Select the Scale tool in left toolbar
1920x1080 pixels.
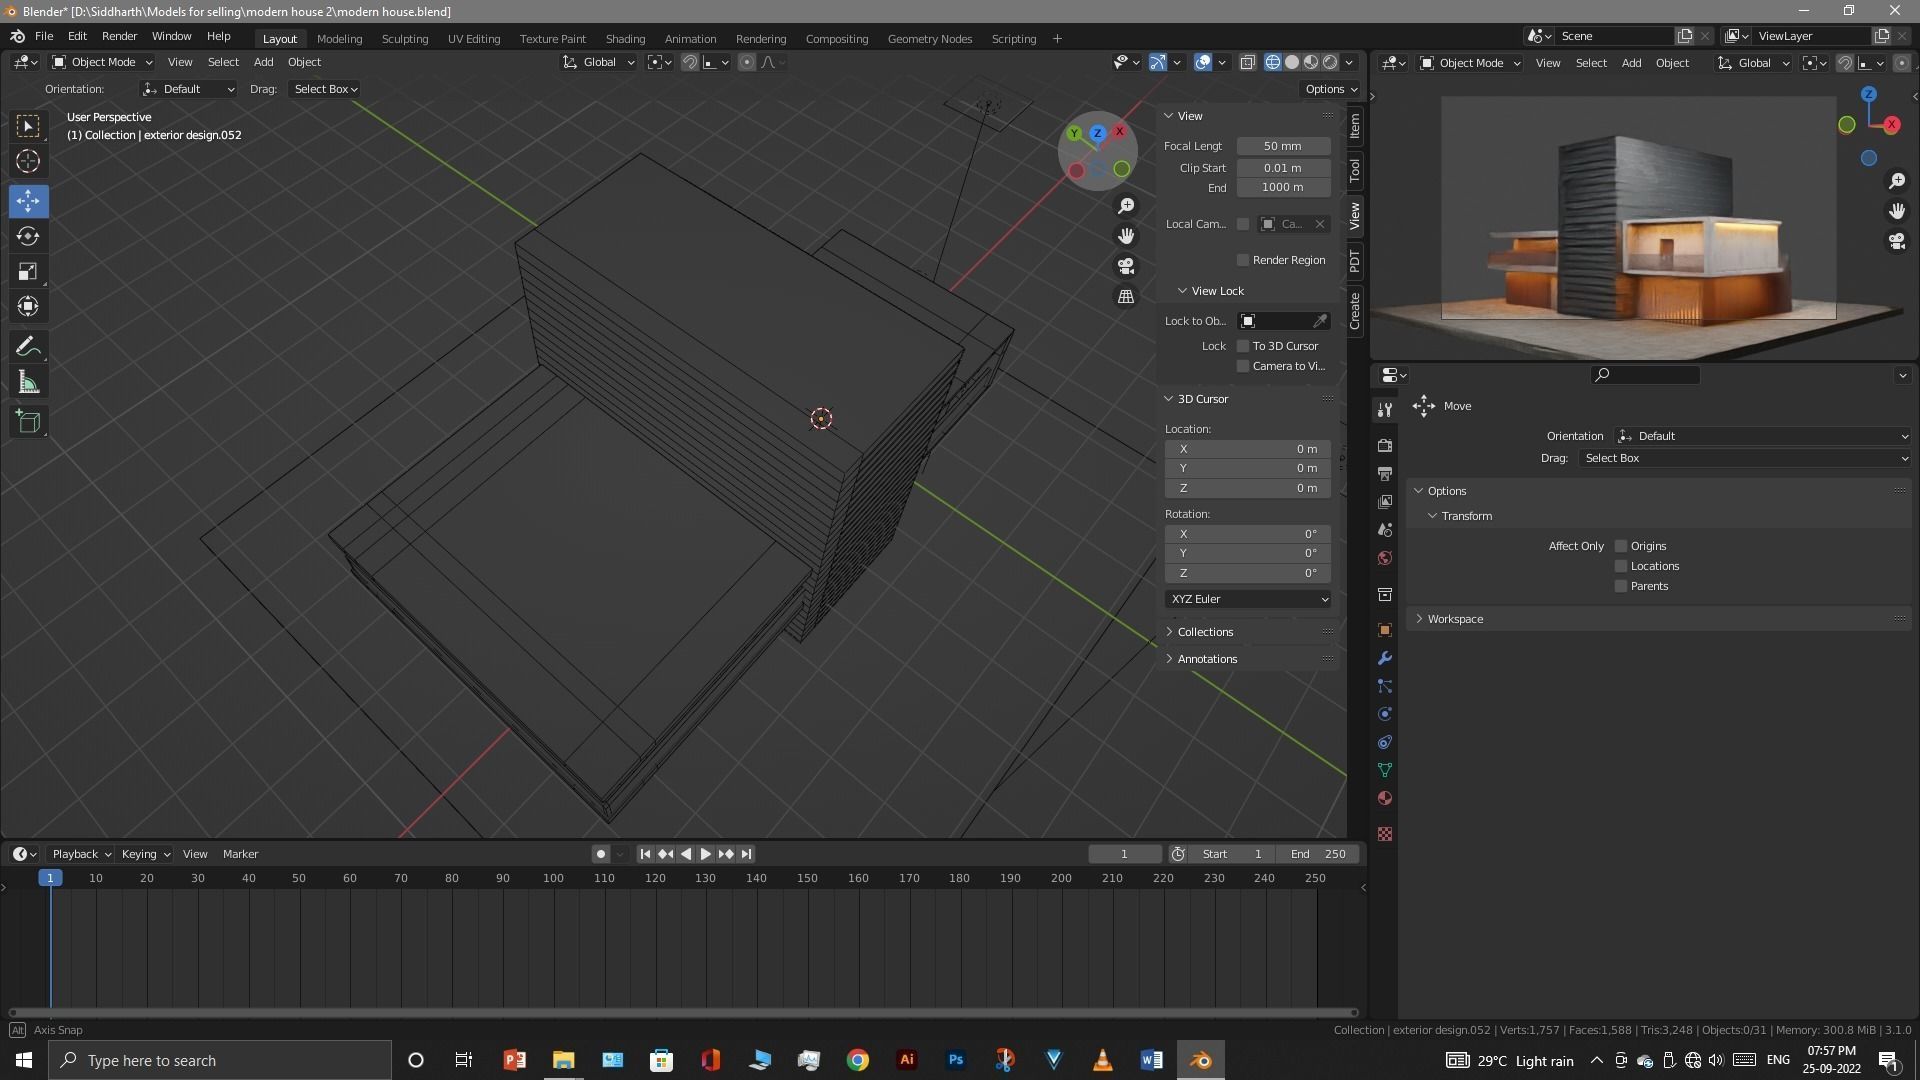[x=28, y=272]
